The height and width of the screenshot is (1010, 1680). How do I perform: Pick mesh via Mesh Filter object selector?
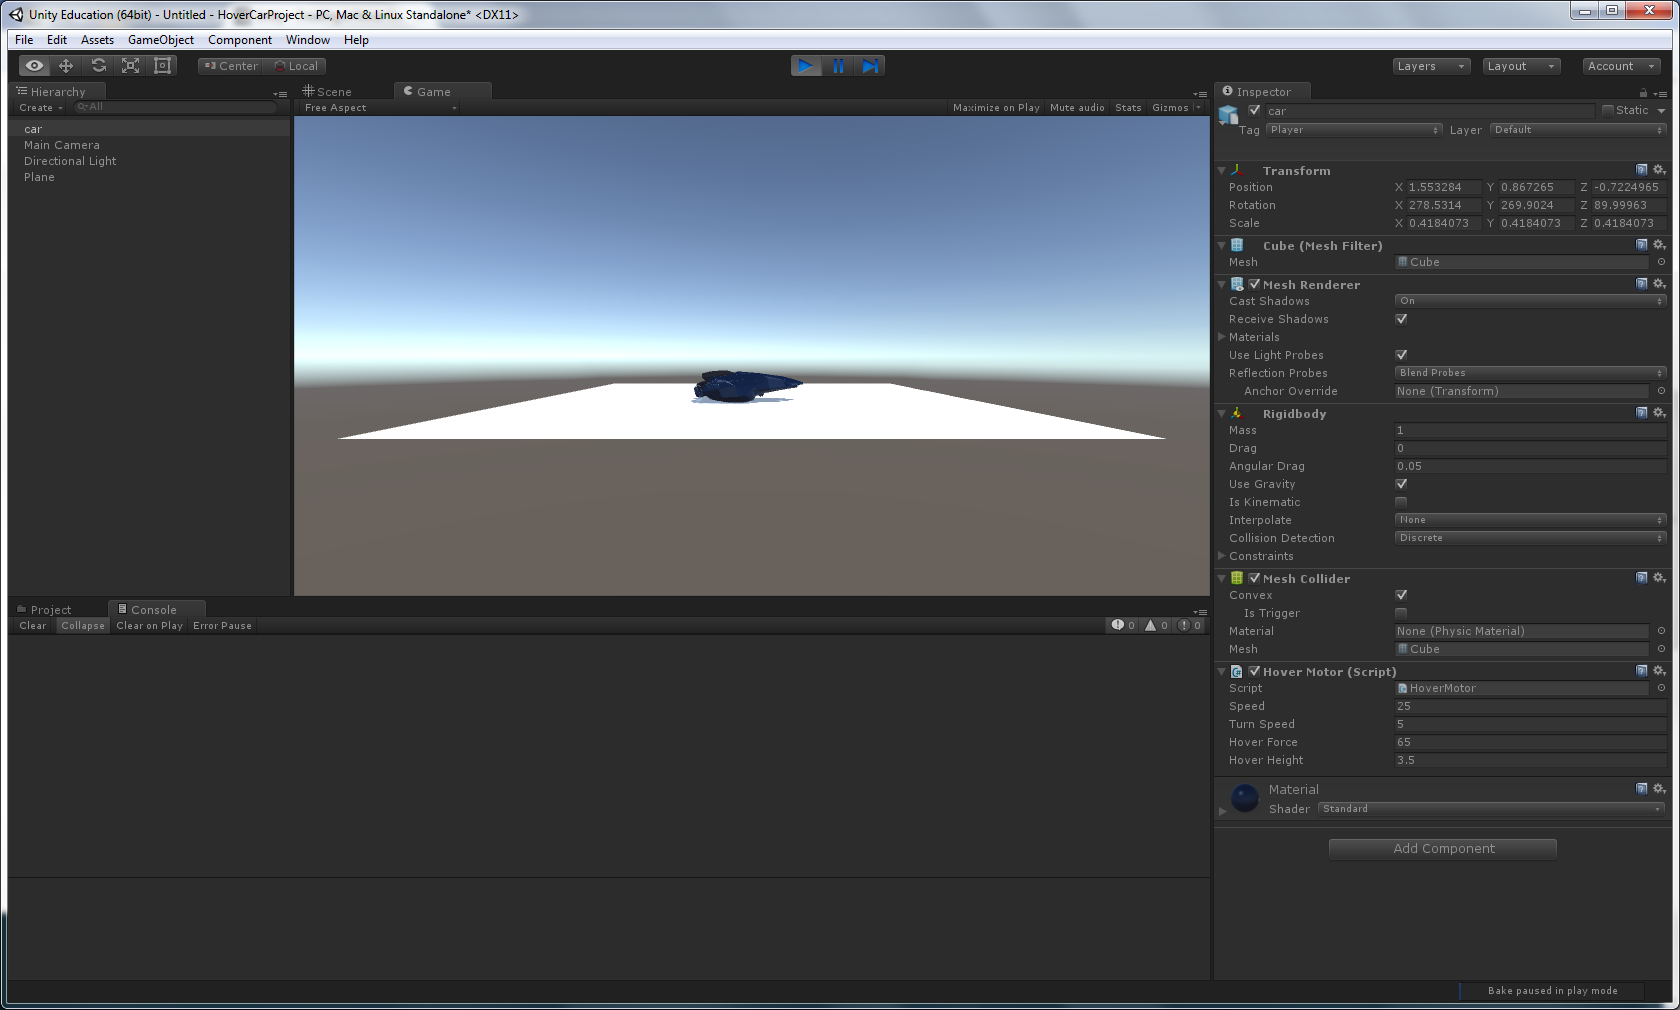[x=1661, y=262]
